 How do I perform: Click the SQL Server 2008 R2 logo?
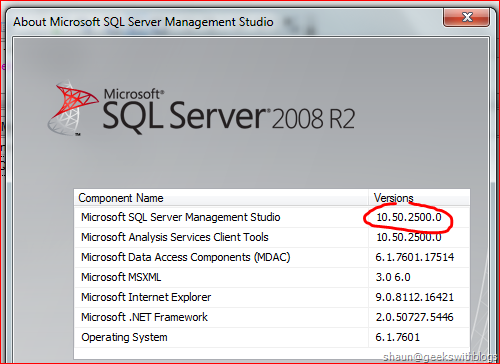201,108
